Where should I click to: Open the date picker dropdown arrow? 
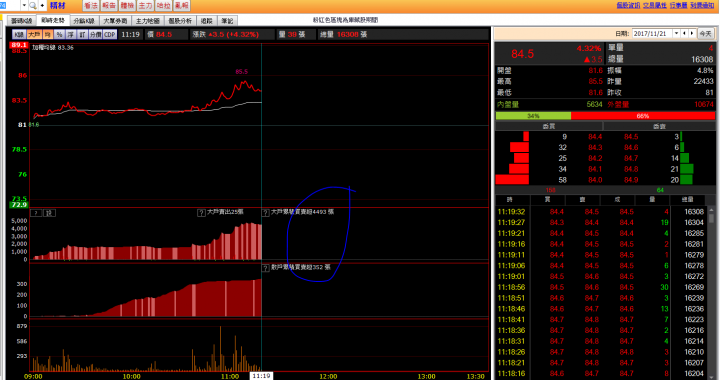[x=676, y=34]
